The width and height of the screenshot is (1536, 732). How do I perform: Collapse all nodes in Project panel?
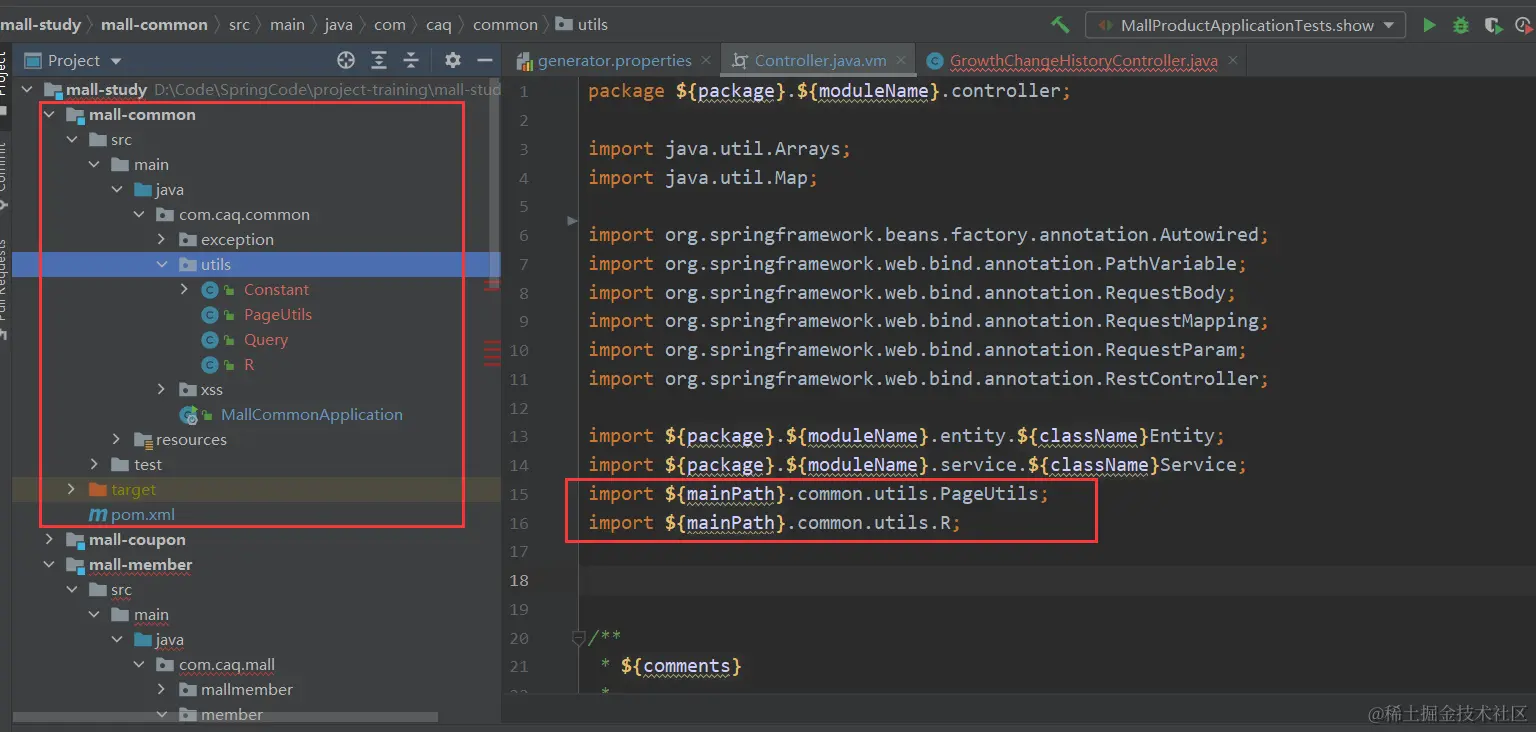tap(411, 60)
